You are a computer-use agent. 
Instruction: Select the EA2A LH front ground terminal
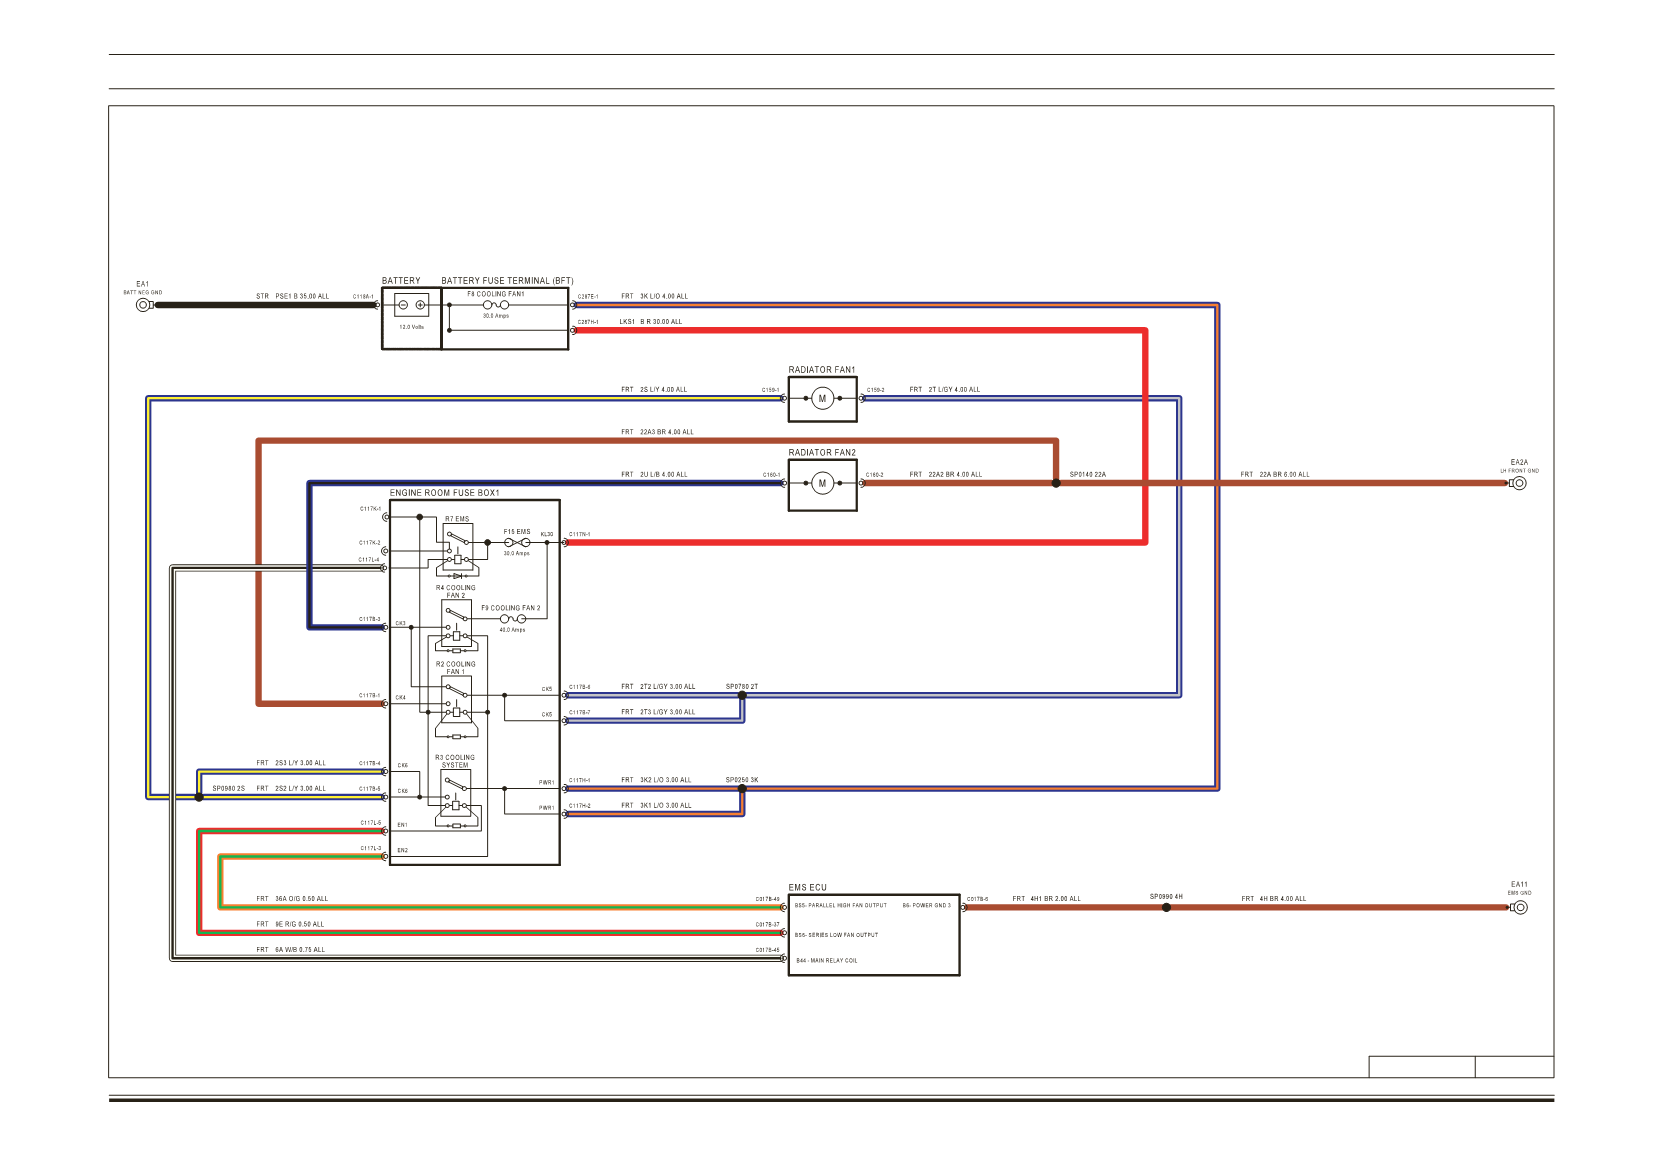[x=1518, y=483]
